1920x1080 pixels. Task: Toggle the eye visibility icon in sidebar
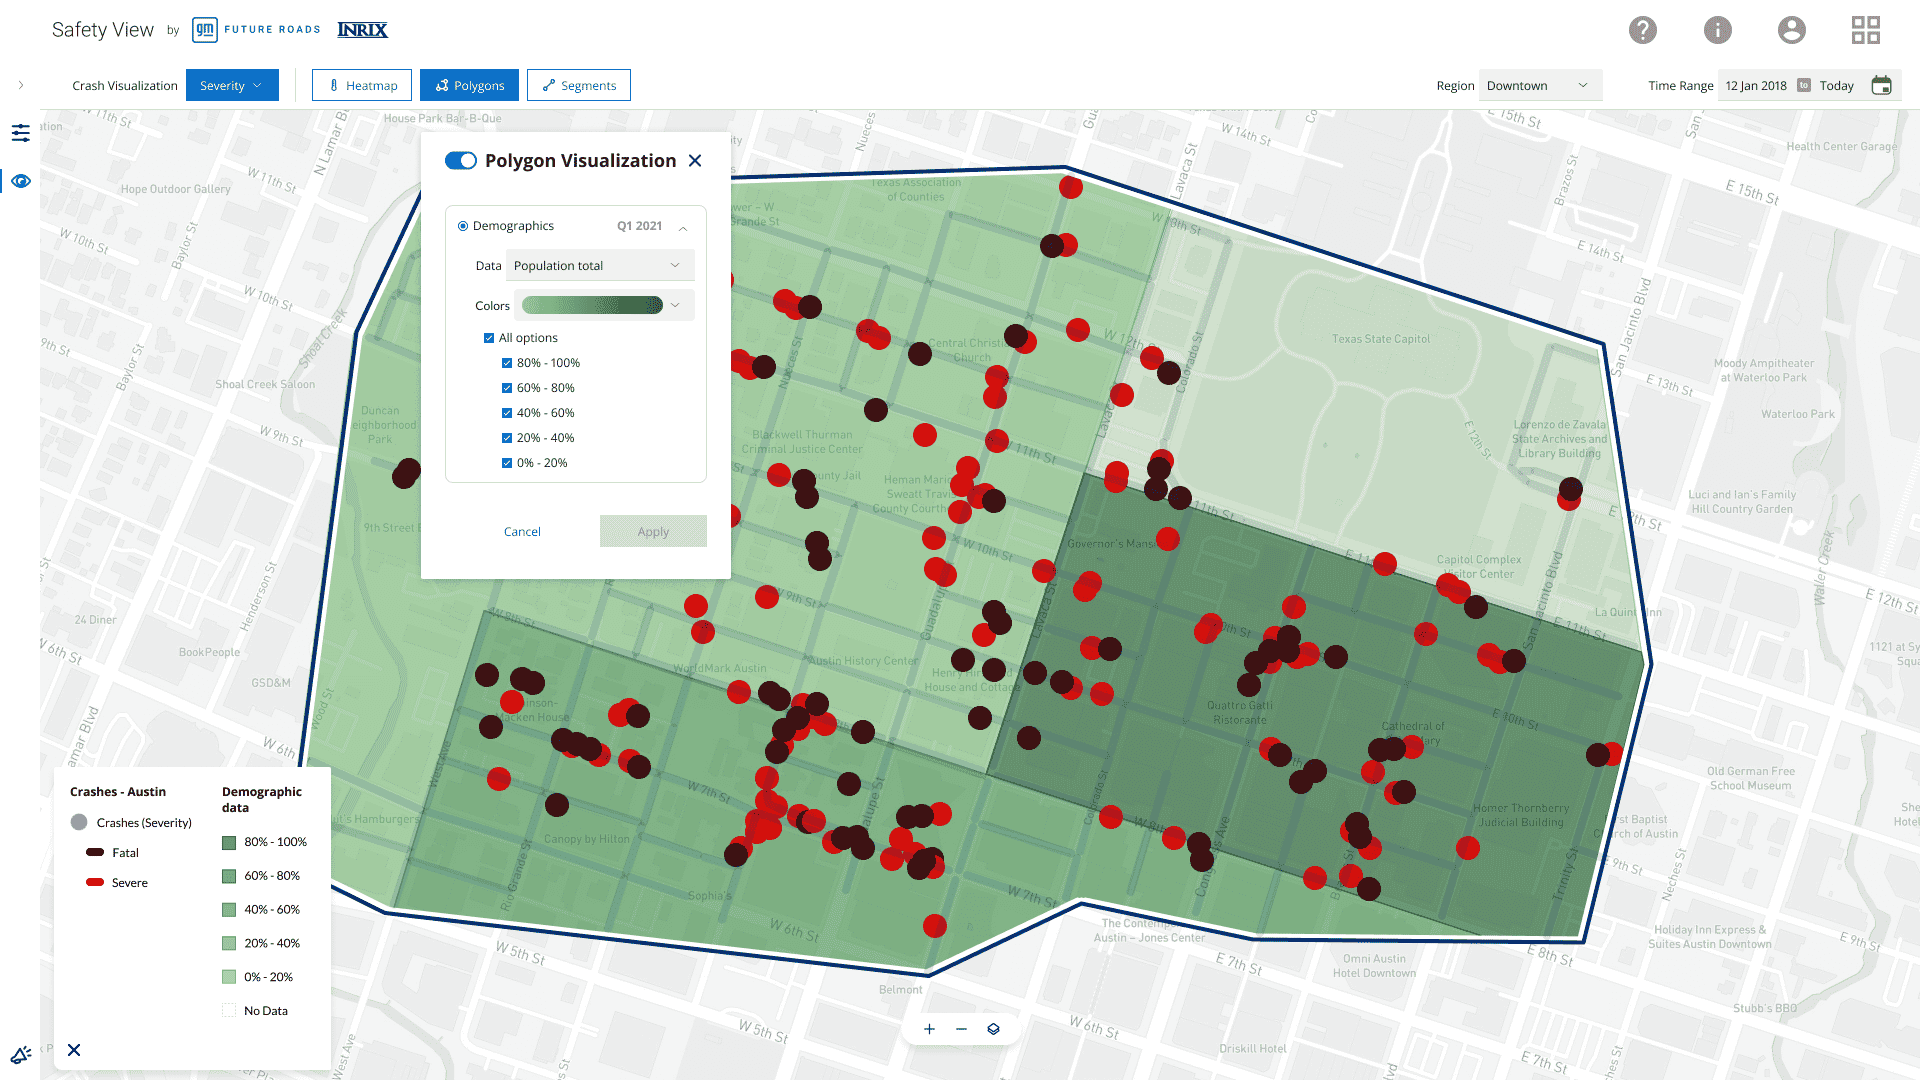[21, 181]
